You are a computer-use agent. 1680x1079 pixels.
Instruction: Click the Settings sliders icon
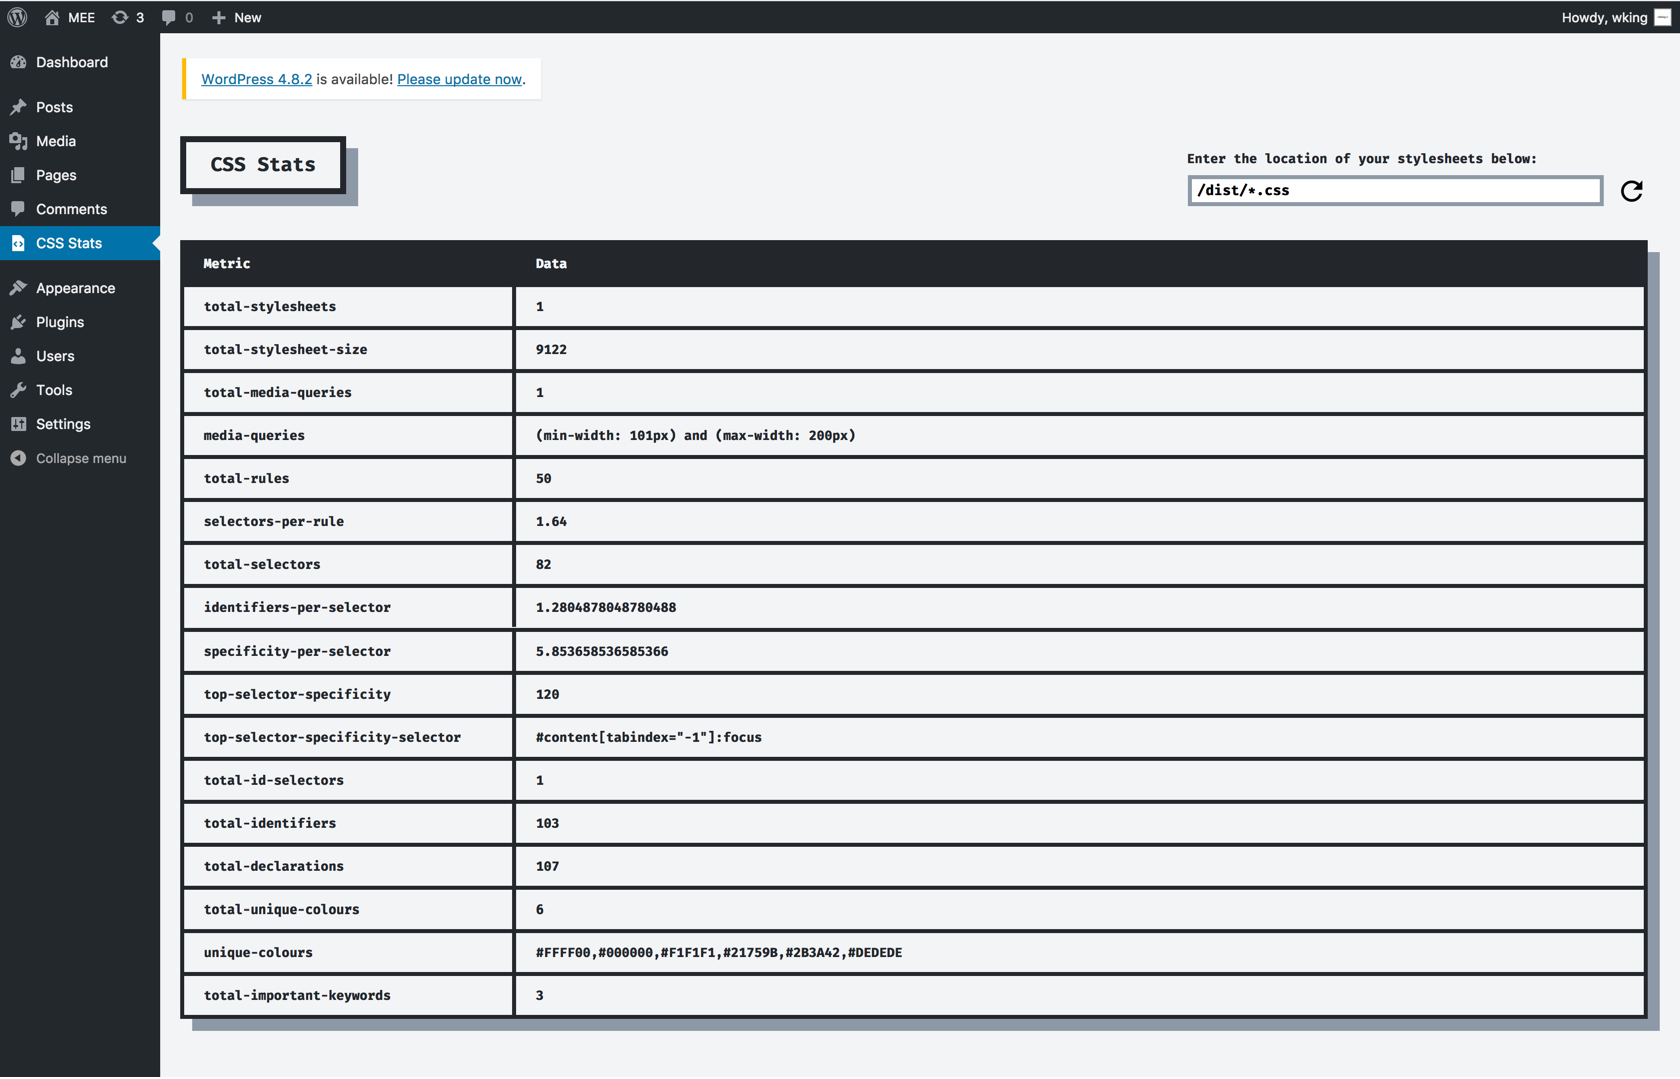pyautogui.click(x=18, y=424)
